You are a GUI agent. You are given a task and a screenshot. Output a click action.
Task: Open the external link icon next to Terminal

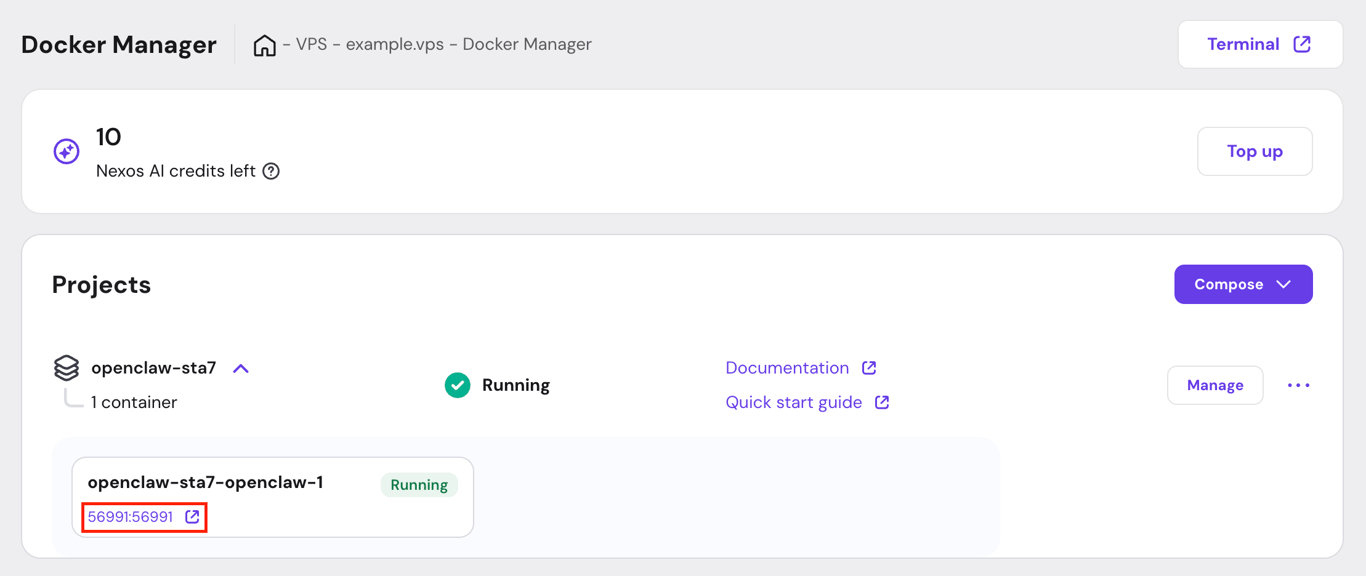[1301, 43]
